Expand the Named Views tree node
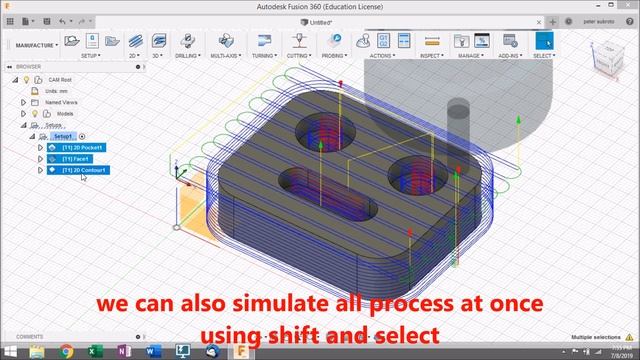Viewport: 640px width, 360px height. [x=23, y=102]
